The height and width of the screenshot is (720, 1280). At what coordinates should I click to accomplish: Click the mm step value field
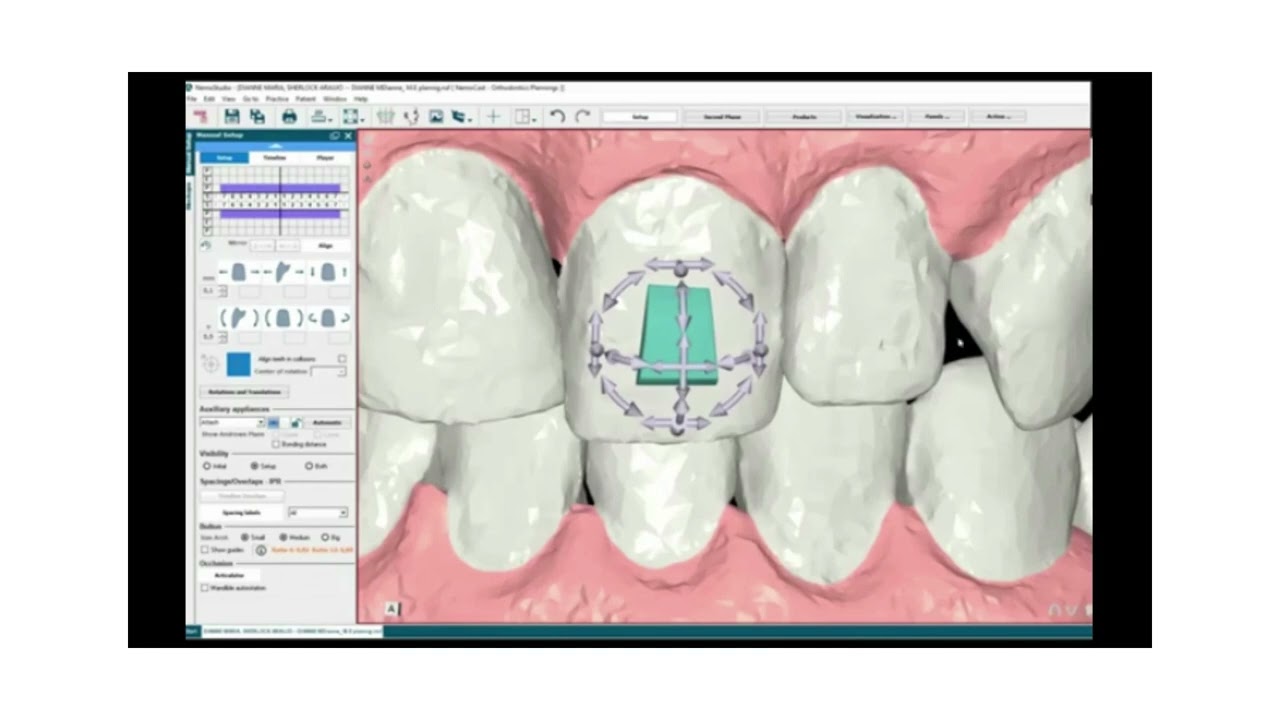coord(208,291)
